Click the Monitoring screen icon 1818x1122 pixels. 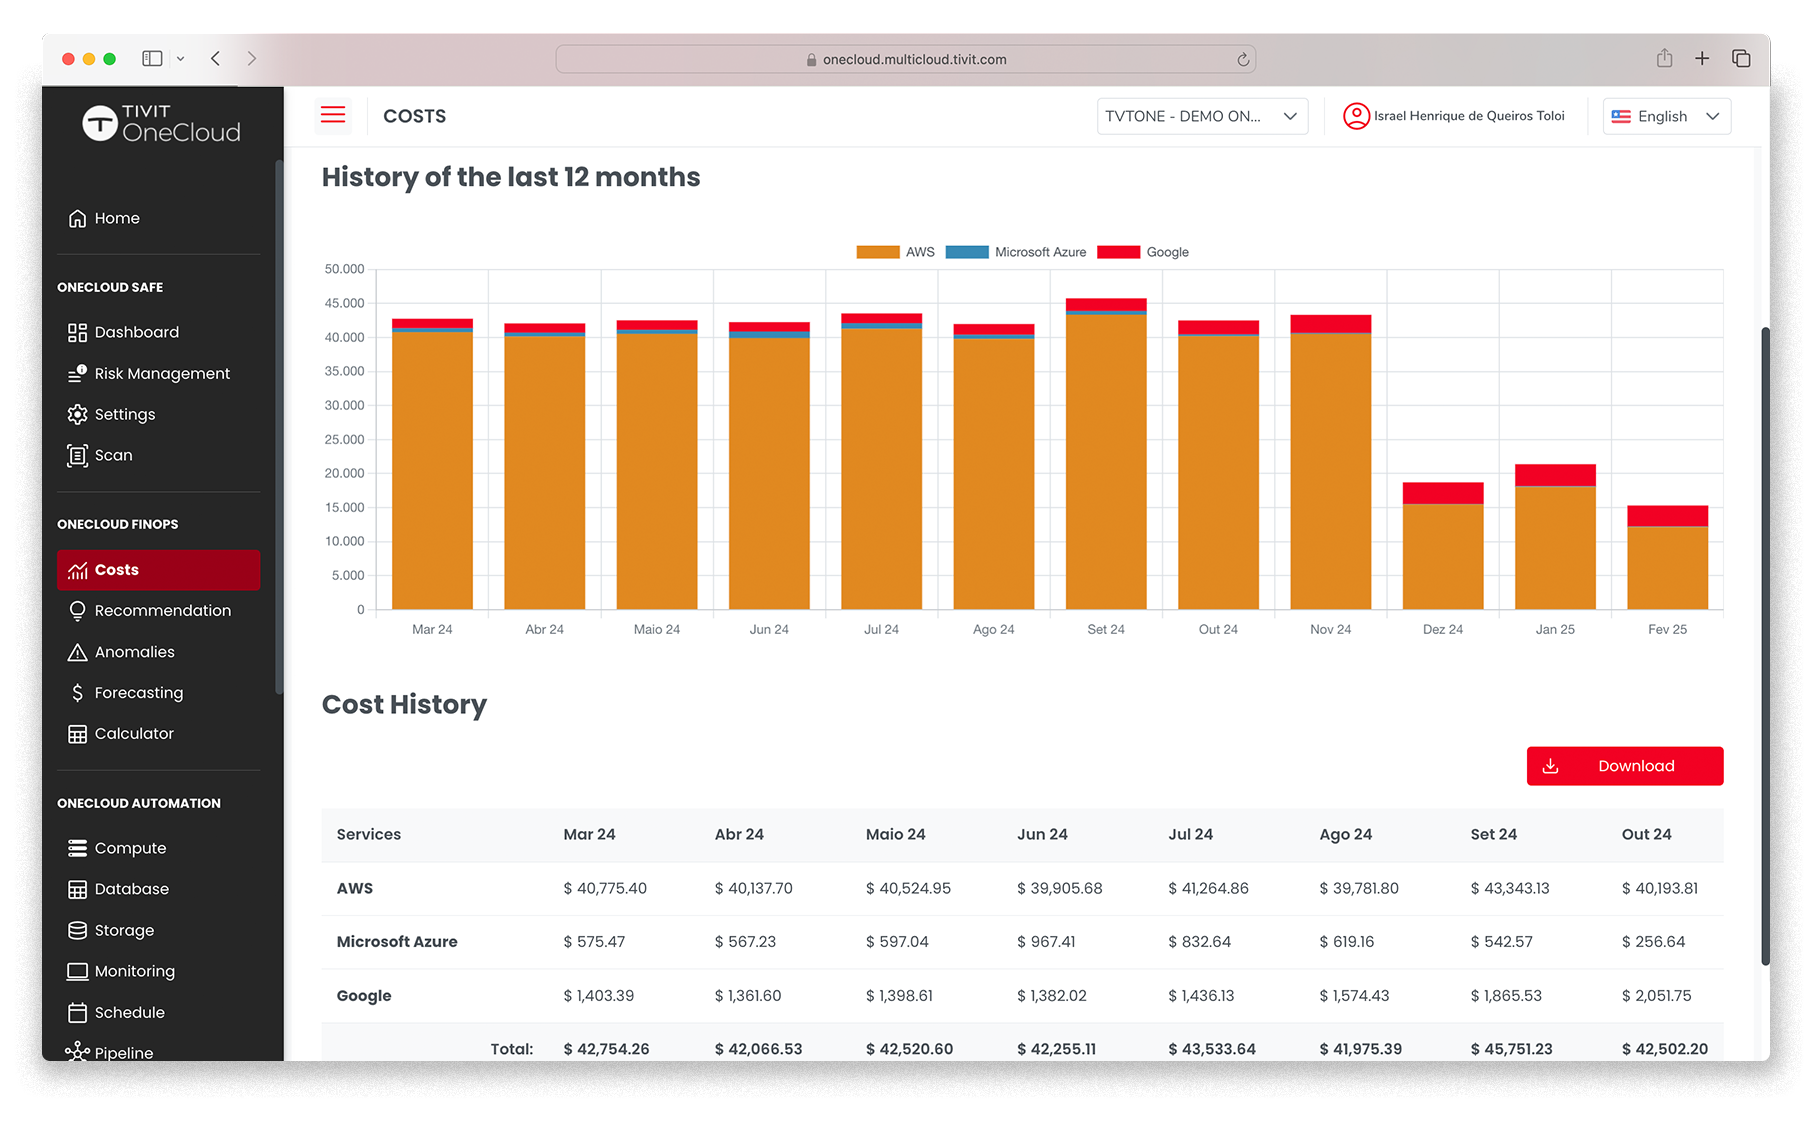[x=77, y=971]
